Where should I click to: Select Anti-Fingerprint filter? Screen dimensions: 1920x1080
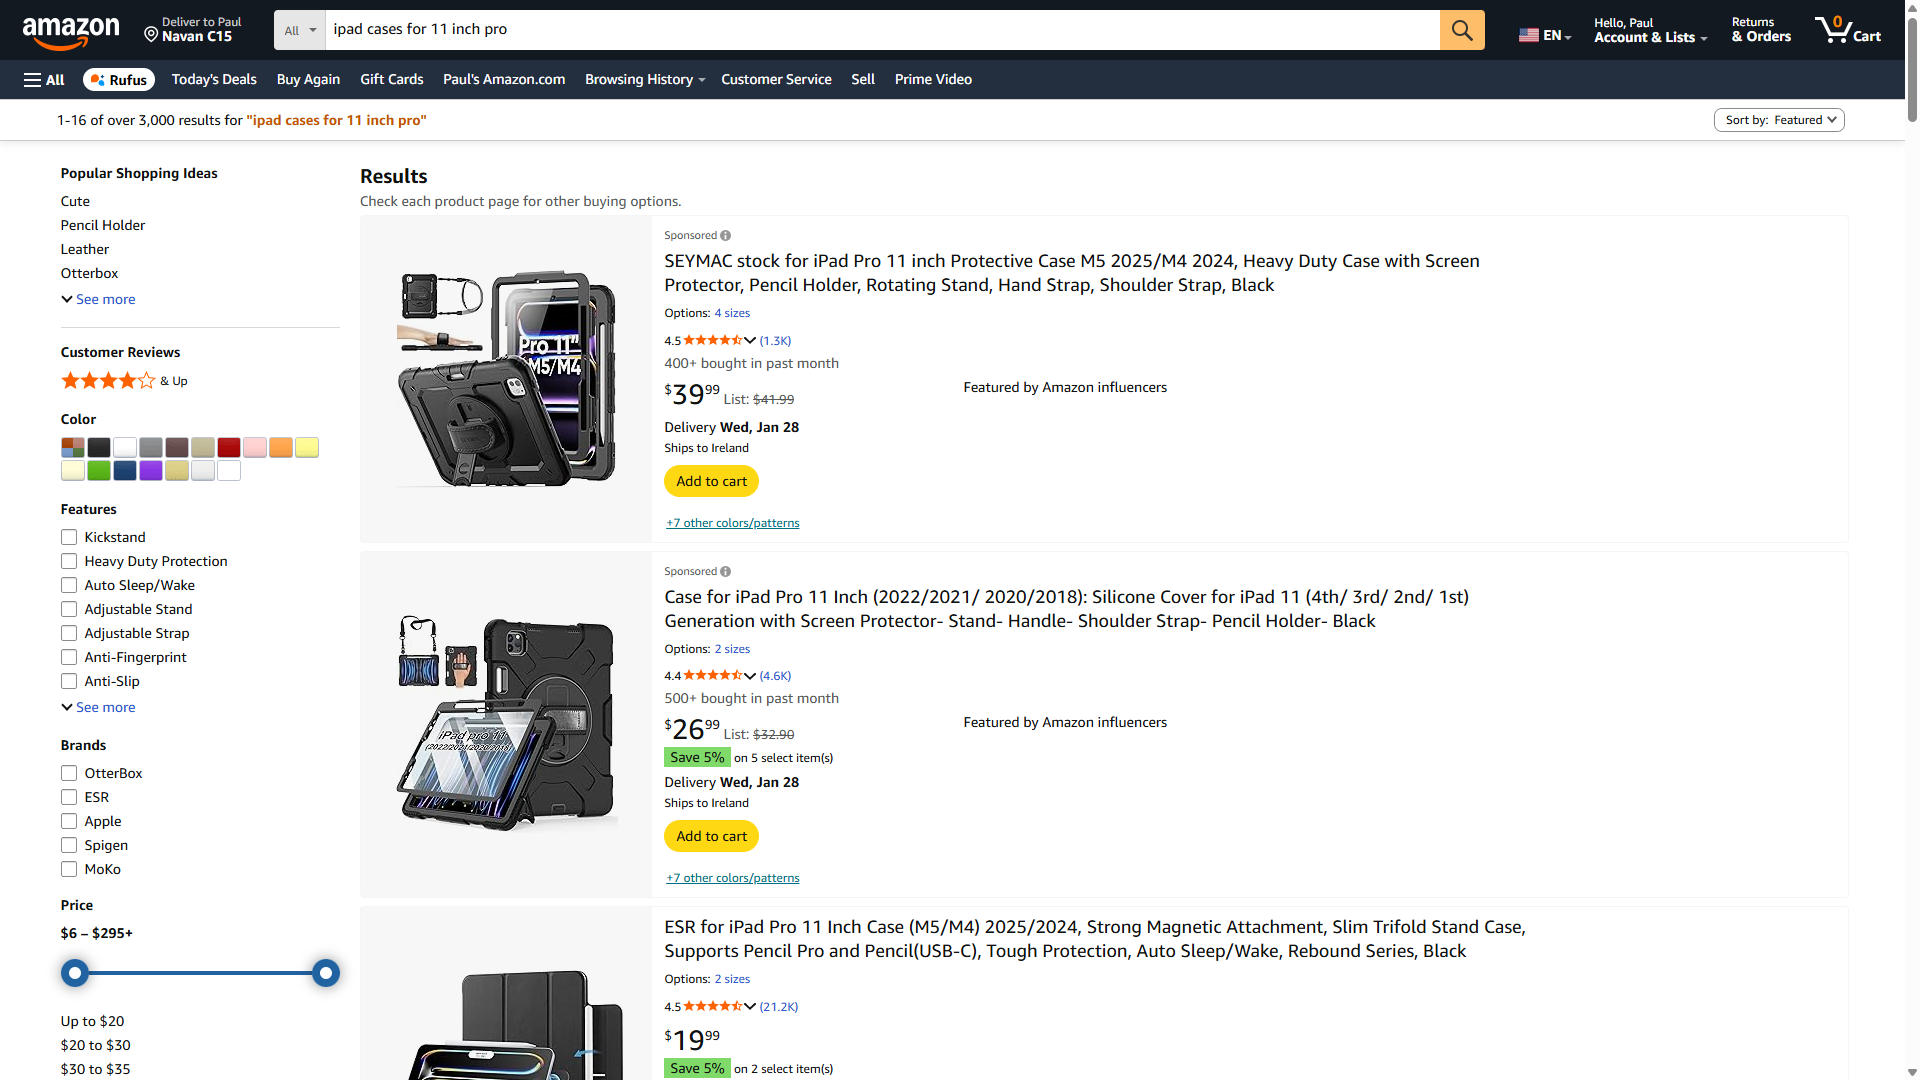[69, 658]
